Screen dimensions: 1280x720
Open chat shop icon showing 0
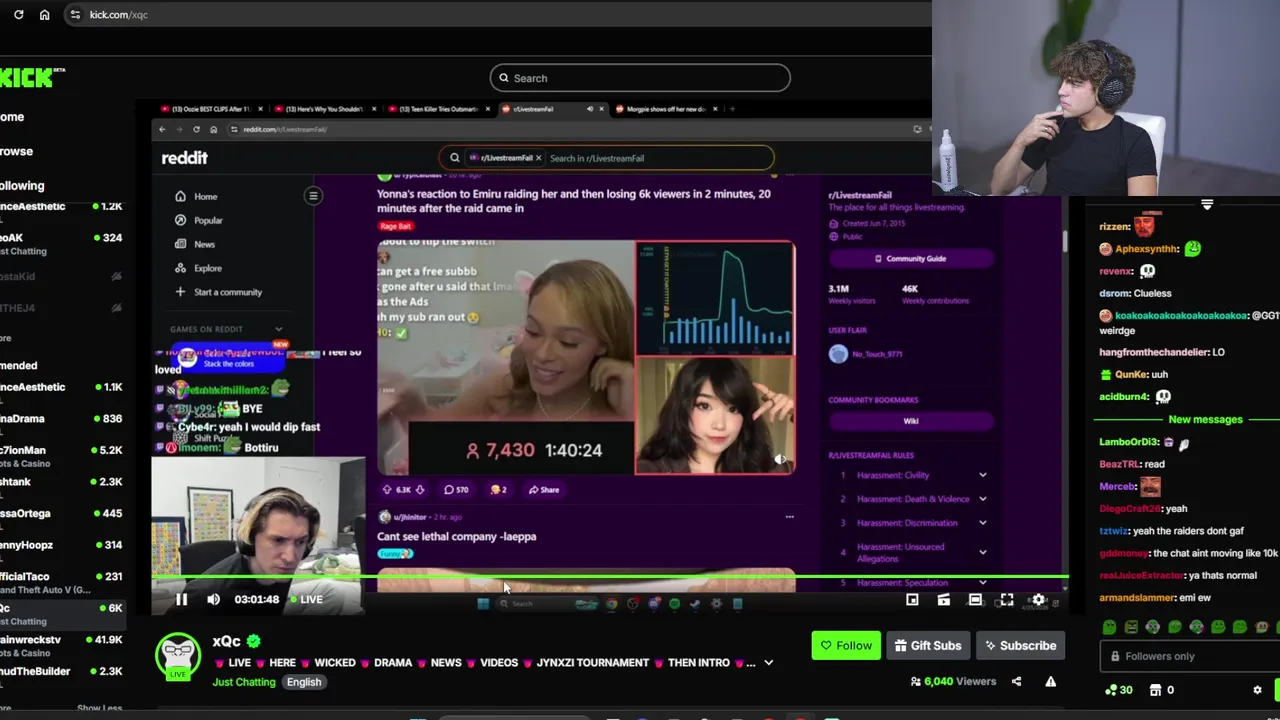click(1163, 690)
